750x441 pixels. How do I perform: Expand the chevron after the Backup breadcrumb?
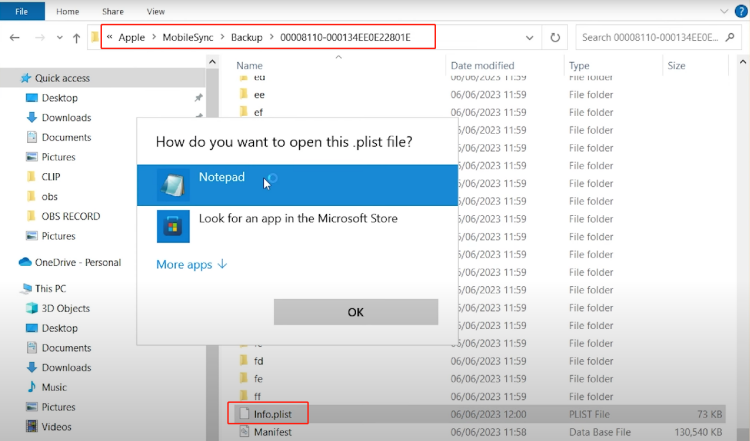pos(272,37)
